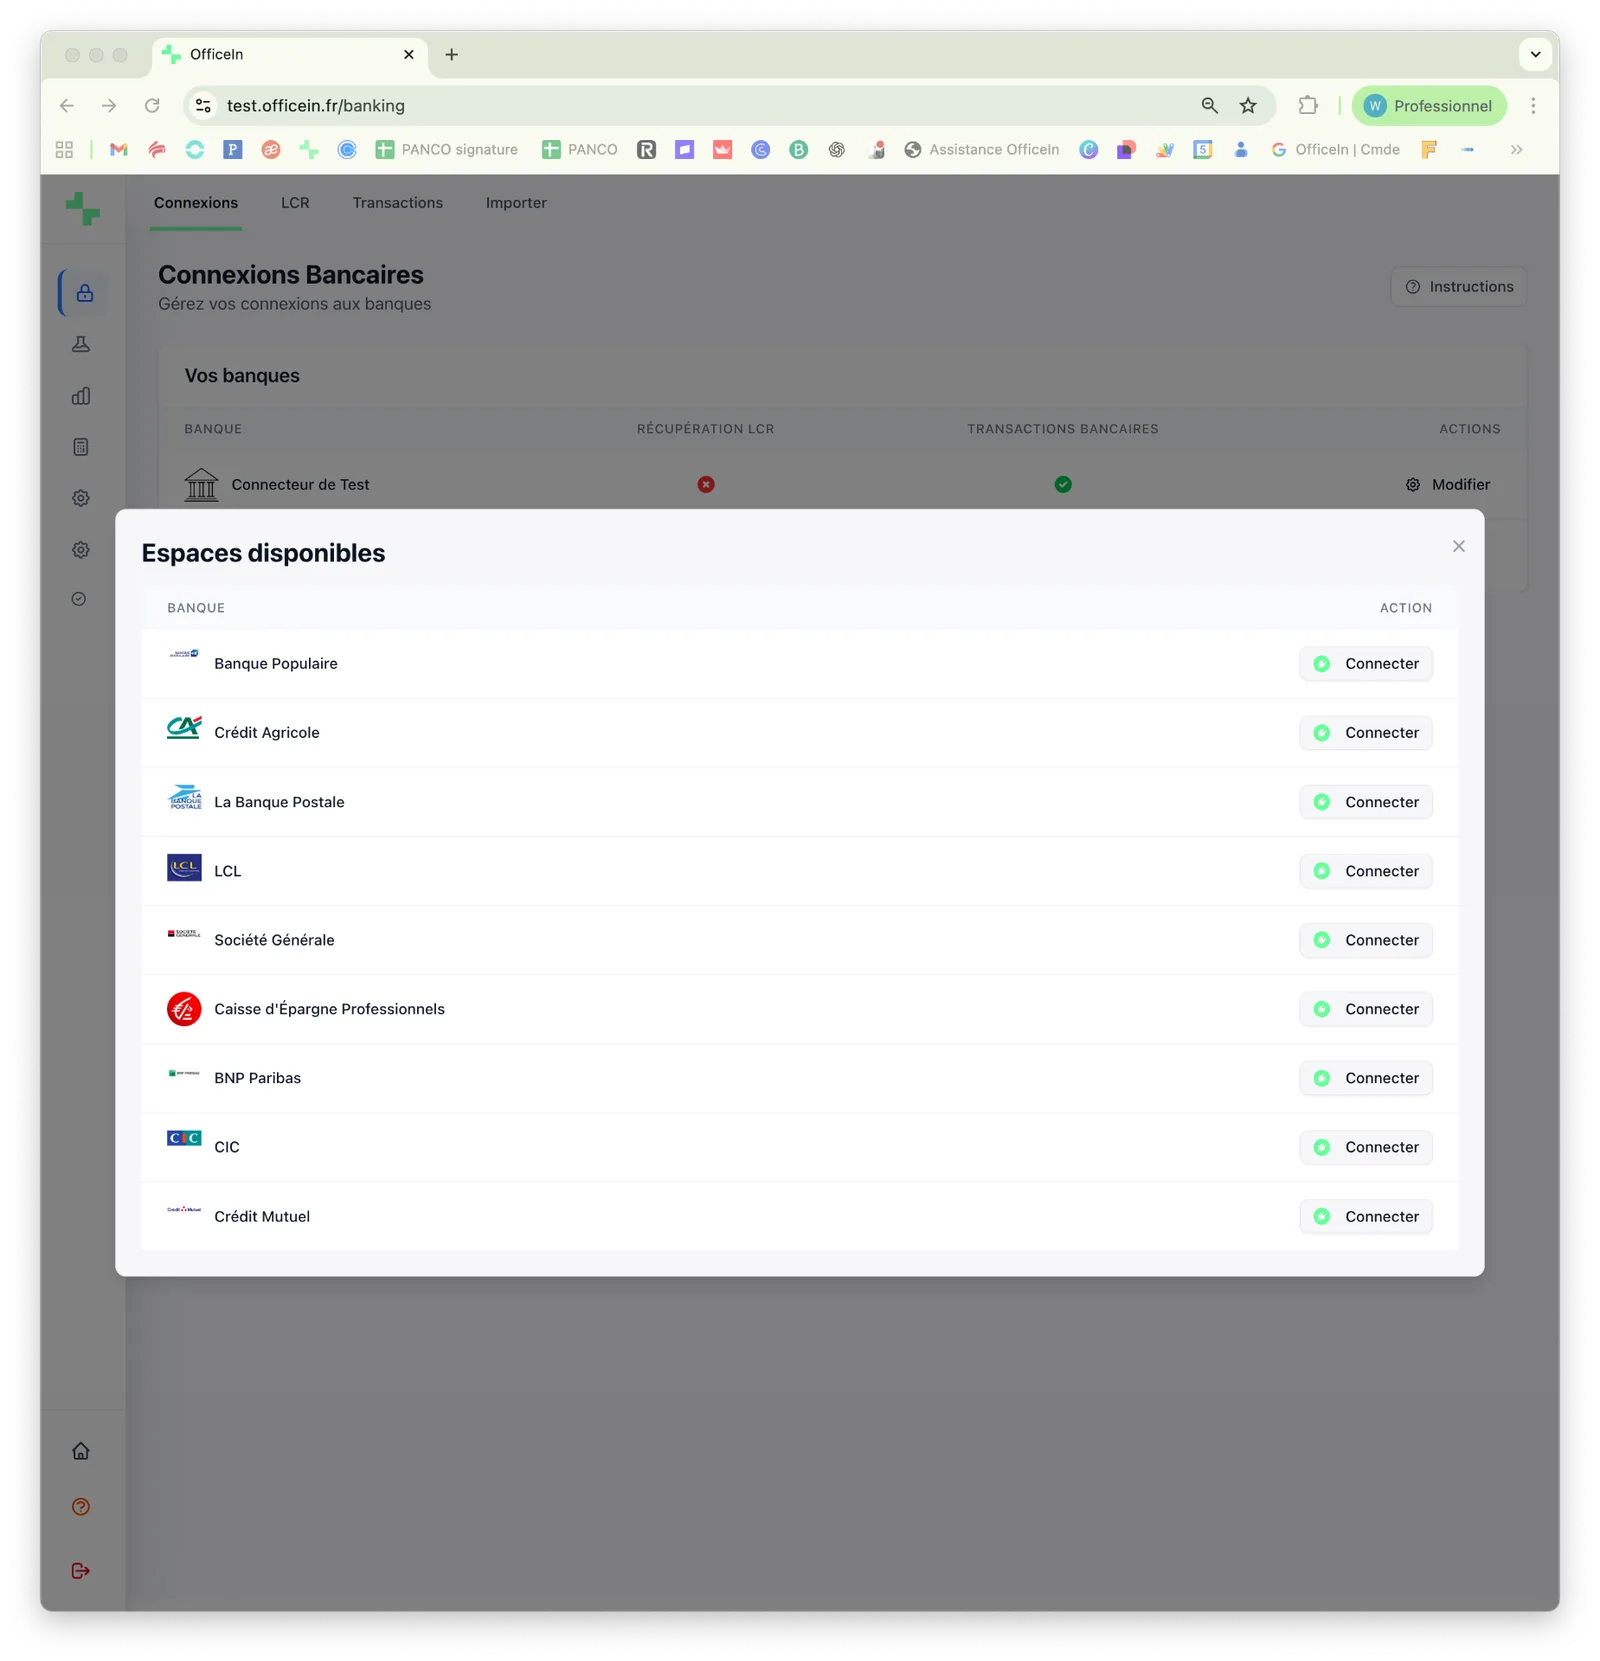
Task: Click the upper gear icon in the sidebar
Action: [x=81, y=498]
